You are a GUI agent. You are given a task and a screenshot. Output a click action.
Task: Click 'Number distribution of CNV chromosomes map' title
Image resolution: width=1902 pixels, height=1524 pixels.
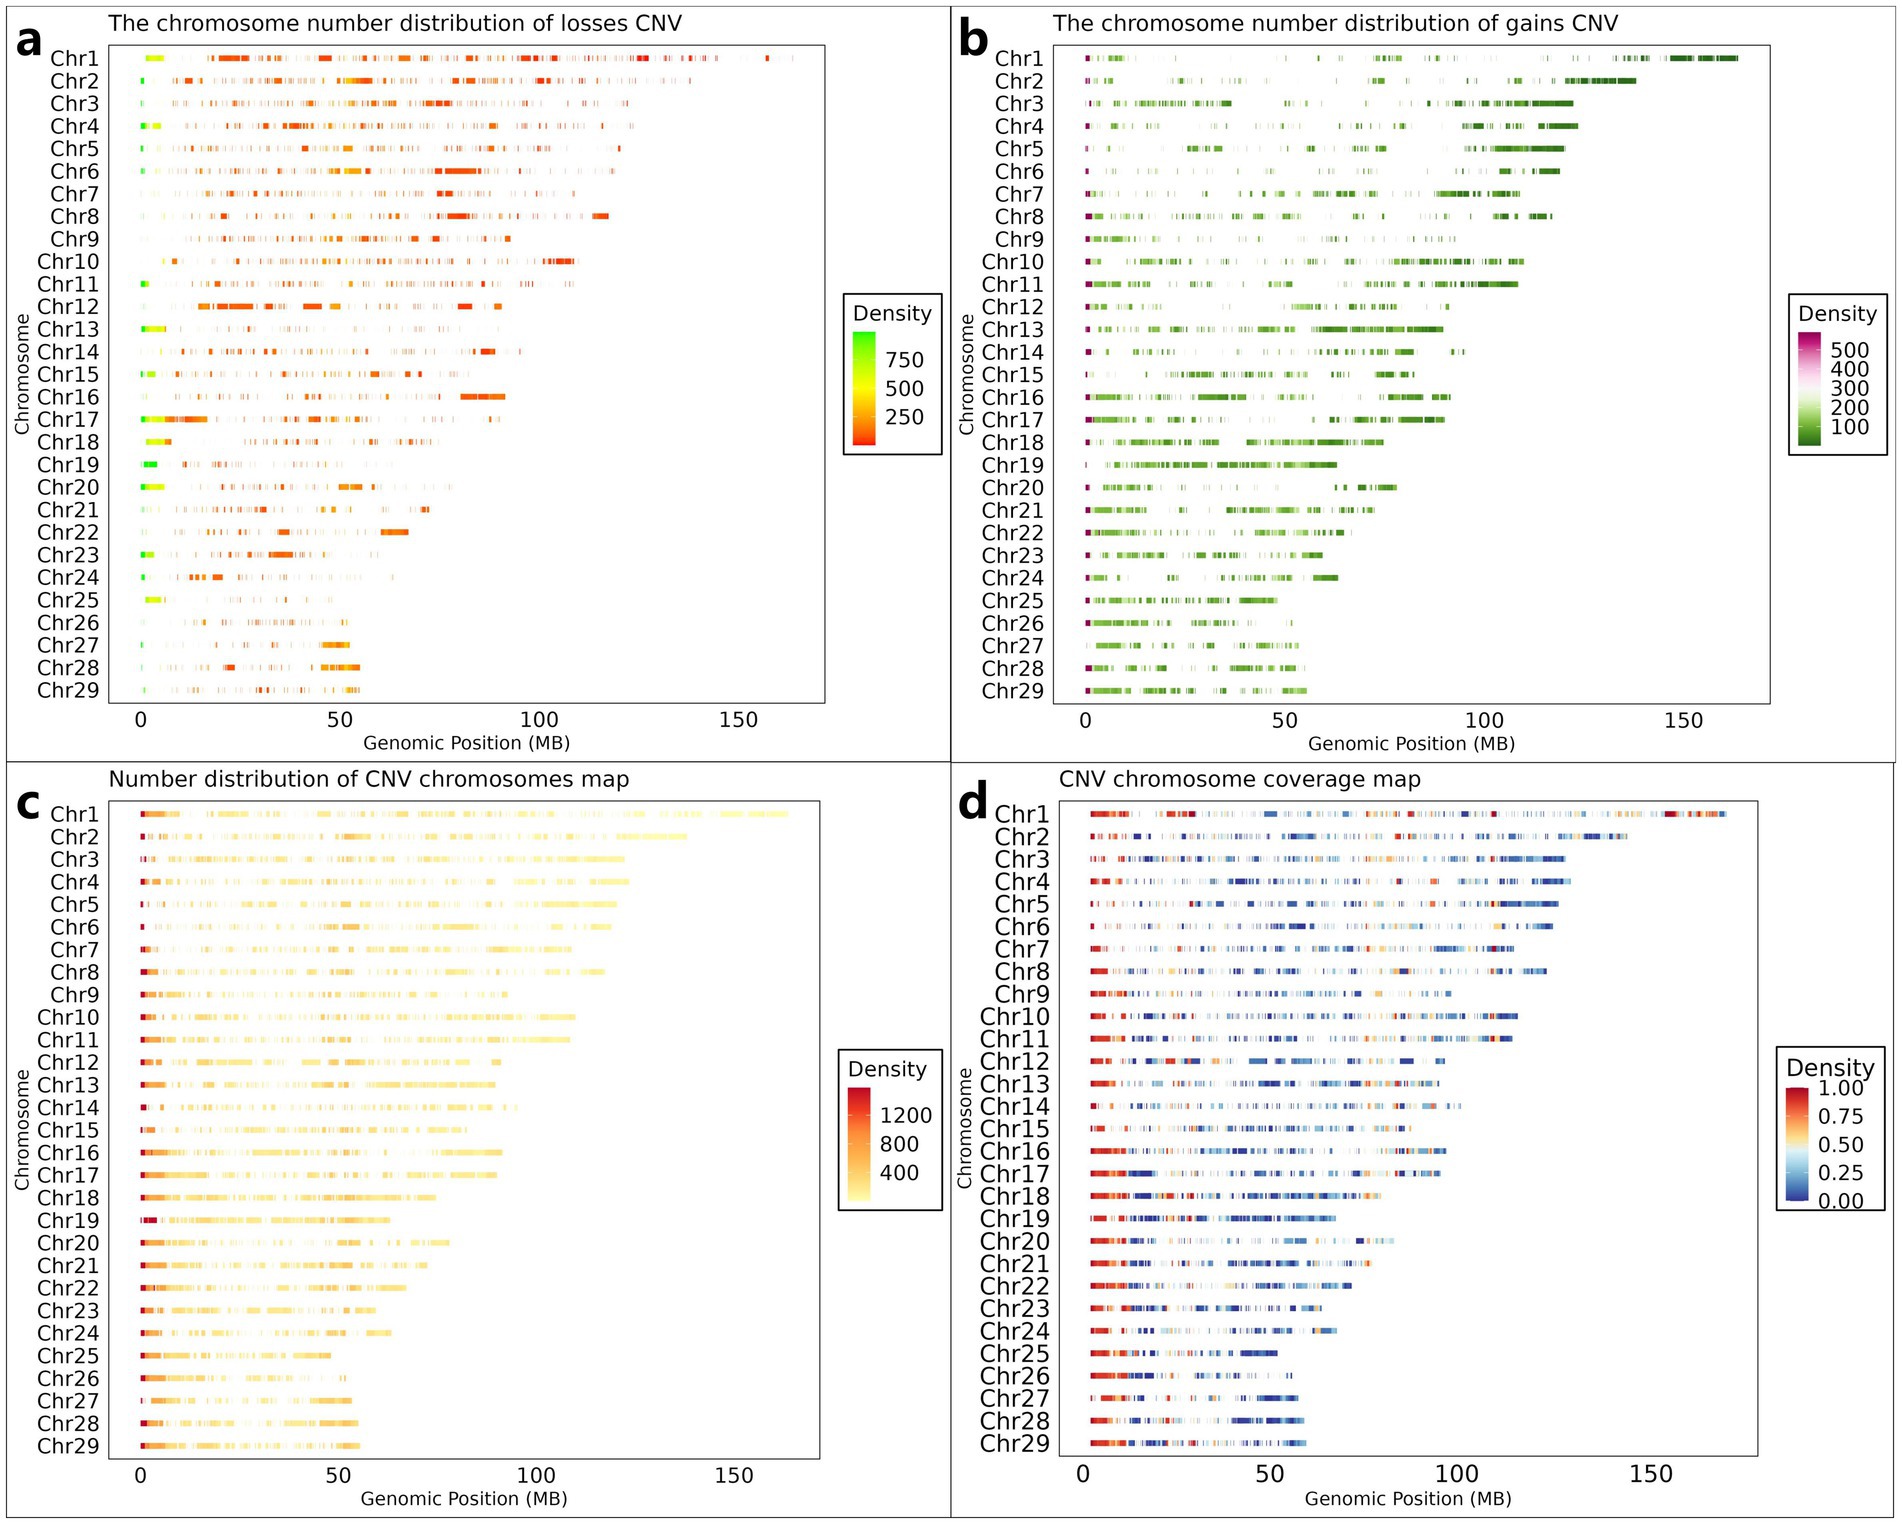[x=369, y=779]
